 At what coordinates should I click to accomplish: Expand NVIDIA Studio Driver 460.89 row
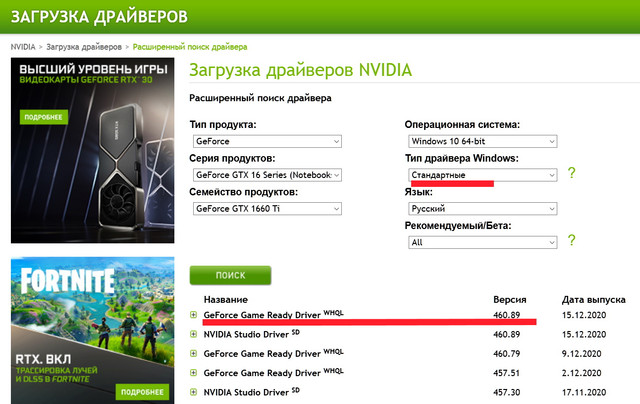point(193,334)
